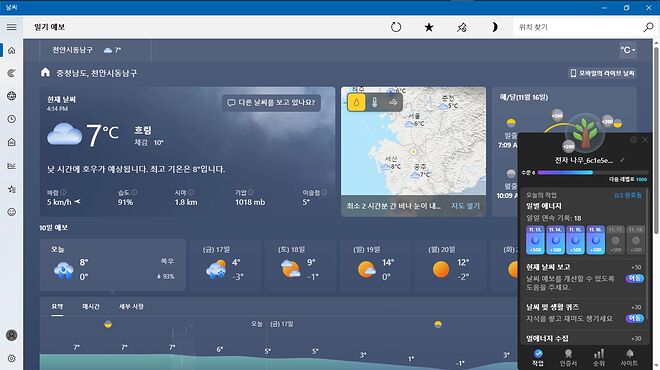Switch to the 요약 tab

point(57,307)
